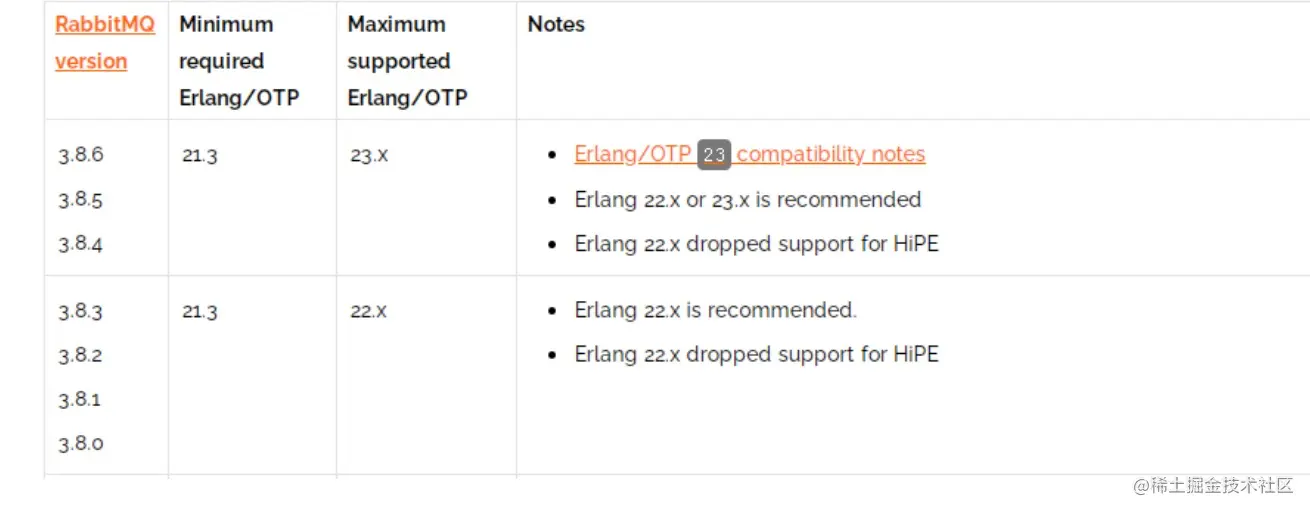Click the Minimum required Erlang/OTP column header

pos(238,61)
